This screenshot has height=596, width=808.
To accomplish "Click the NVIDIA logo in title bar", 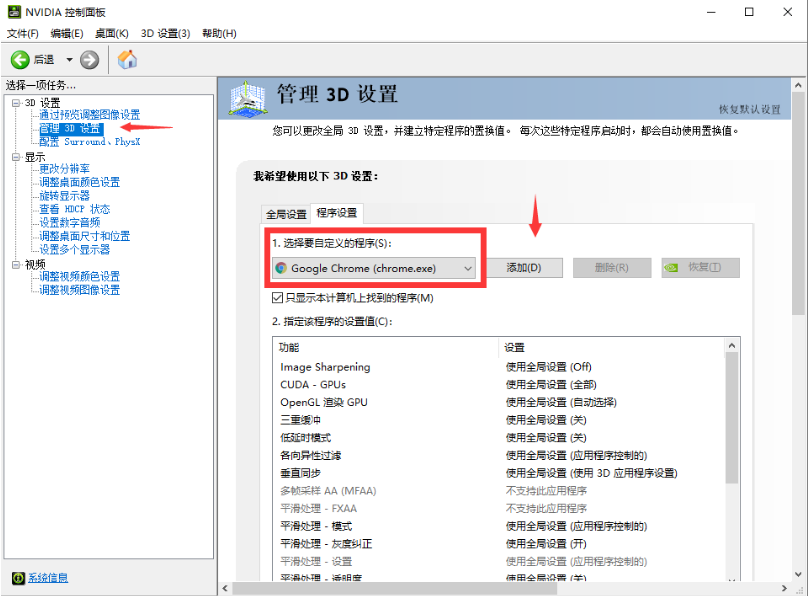I will (x=12, y=12).
